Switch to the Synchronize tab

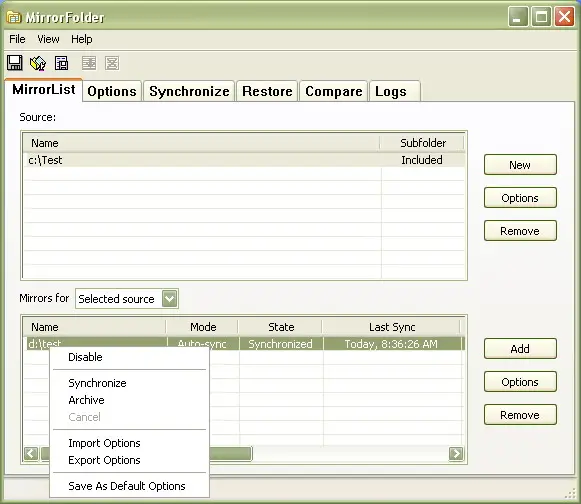coord(189,91)
